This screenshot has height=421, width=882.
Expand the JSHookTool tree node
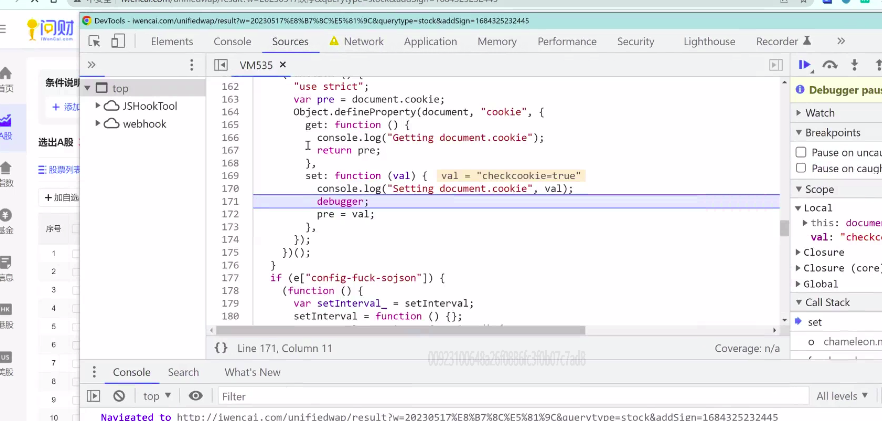pos(98,106)
